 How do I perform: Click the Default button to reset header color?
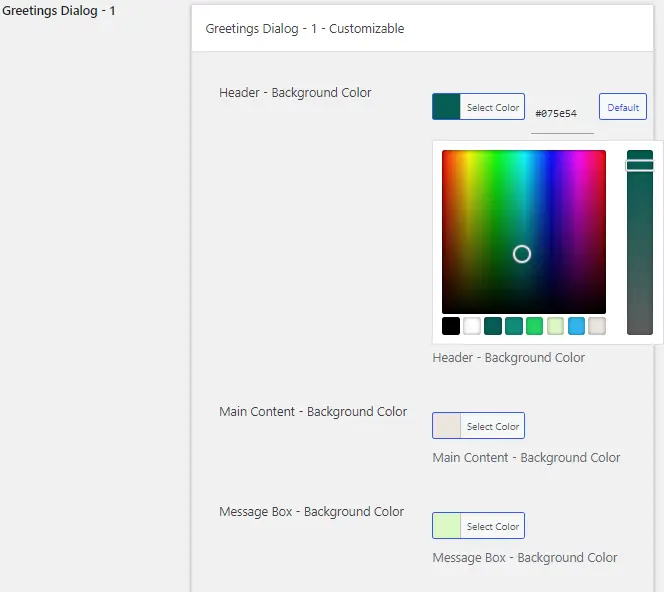click(x=622, y=107)
